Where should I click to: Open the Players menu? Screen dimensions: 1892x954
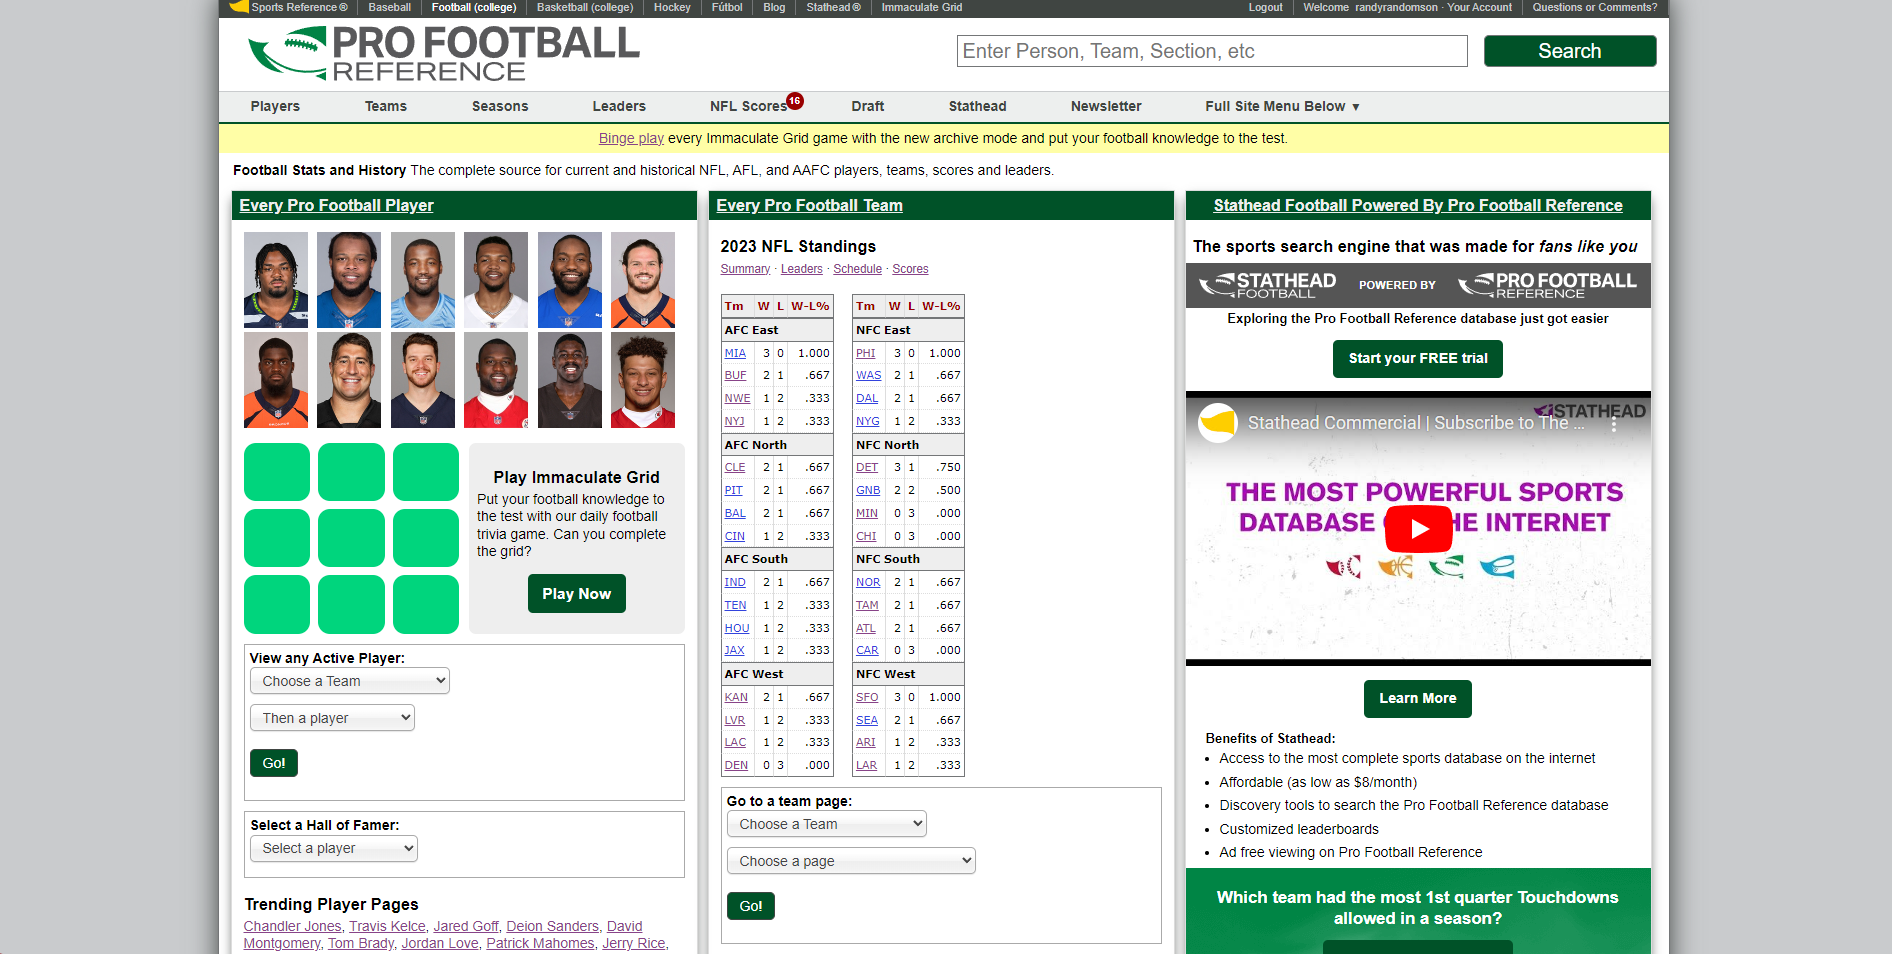[x=275, y=106]
